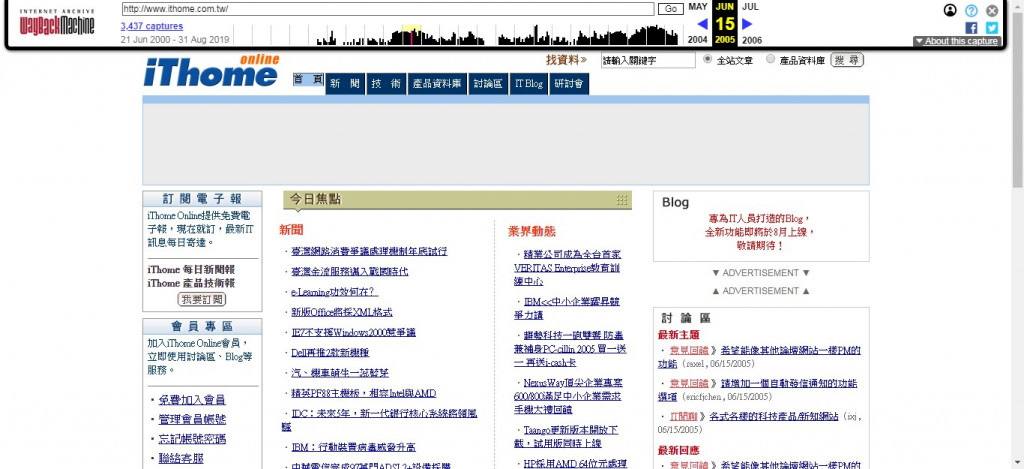The image size is (1024, 469).
Task: Select the 產品資料庫 radio button
Action: point(771,59)
